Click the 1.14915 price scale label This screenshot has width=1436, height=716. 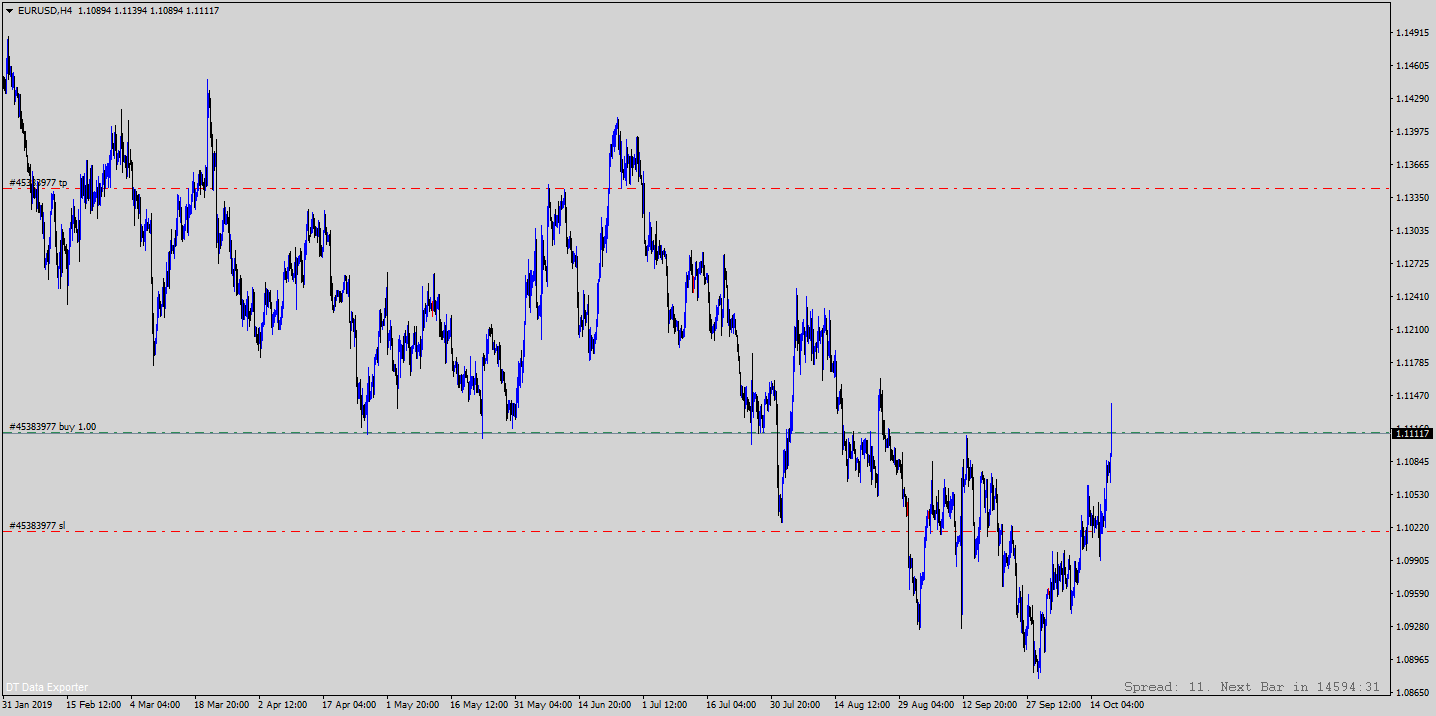(1413, 33)
